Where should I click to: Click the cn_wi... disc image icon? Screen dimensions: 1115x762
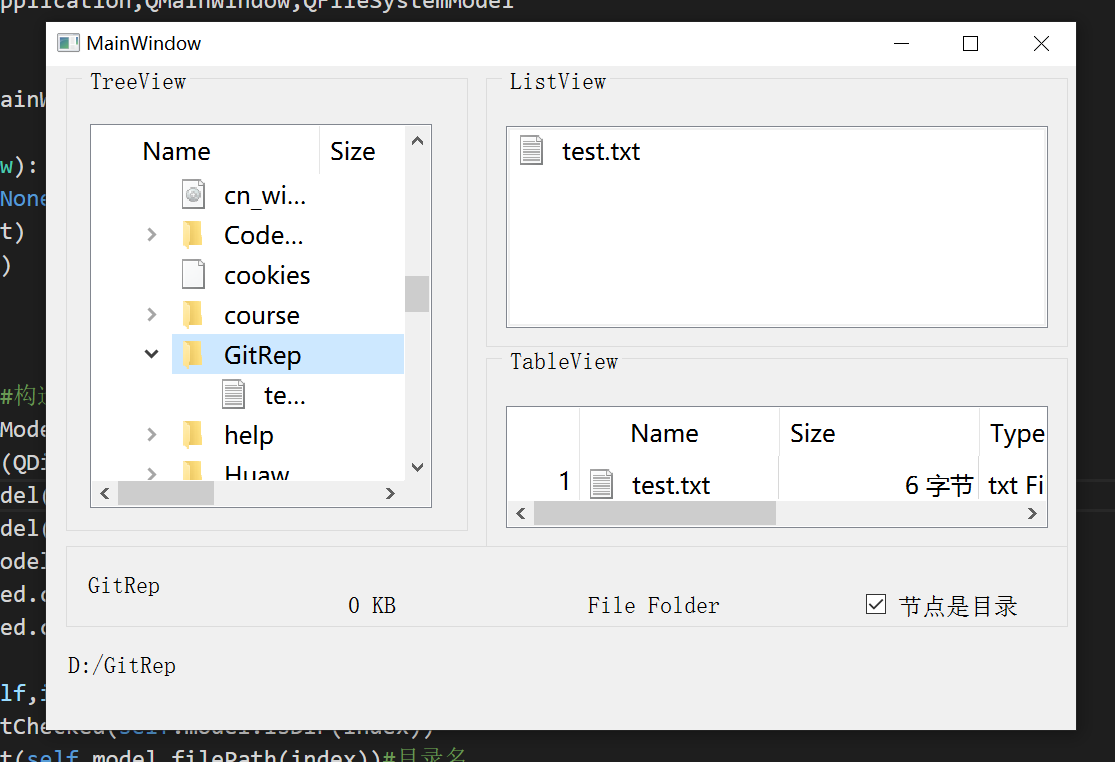[193, 195]
